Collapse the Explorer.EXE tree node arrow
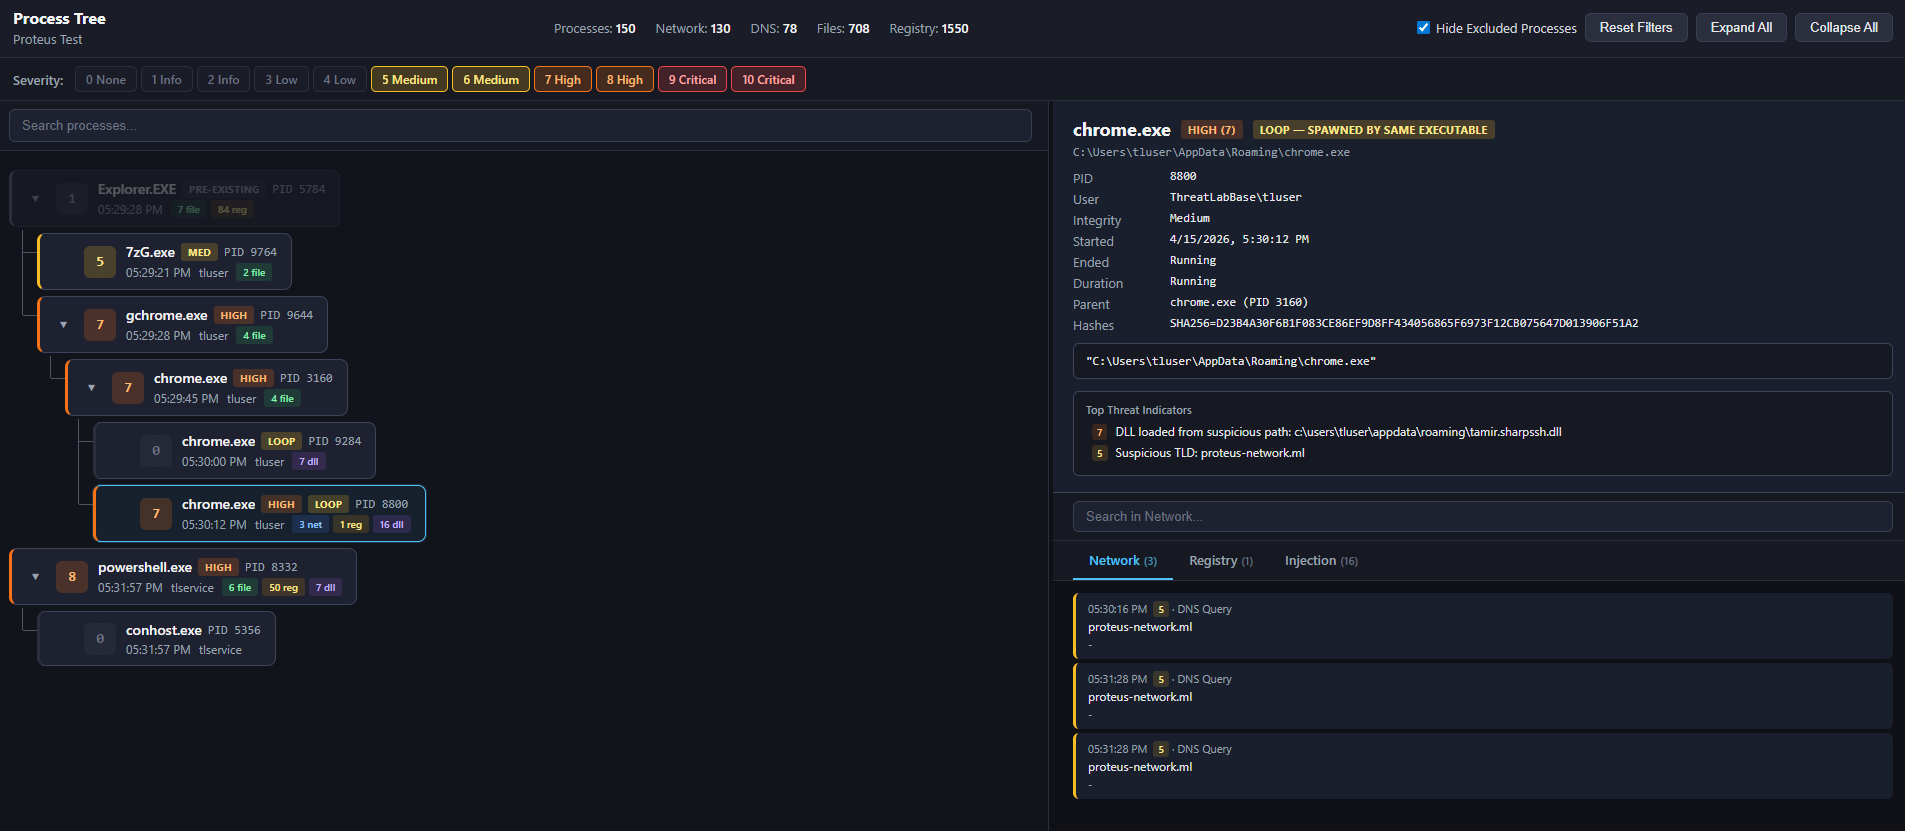 click(x=35, y=199)
